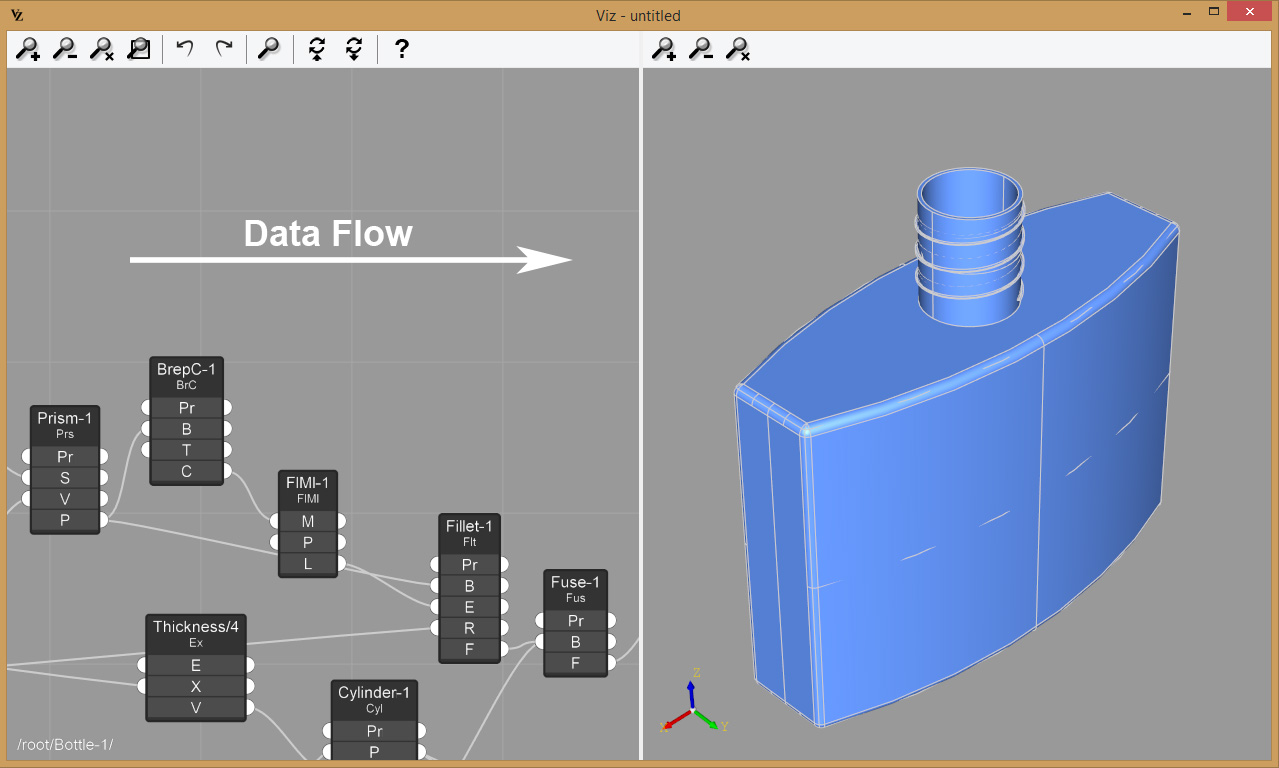Viewport: 1279px width, 768px height.
Task: Click the redo arrow
Action: click(224, 49)
